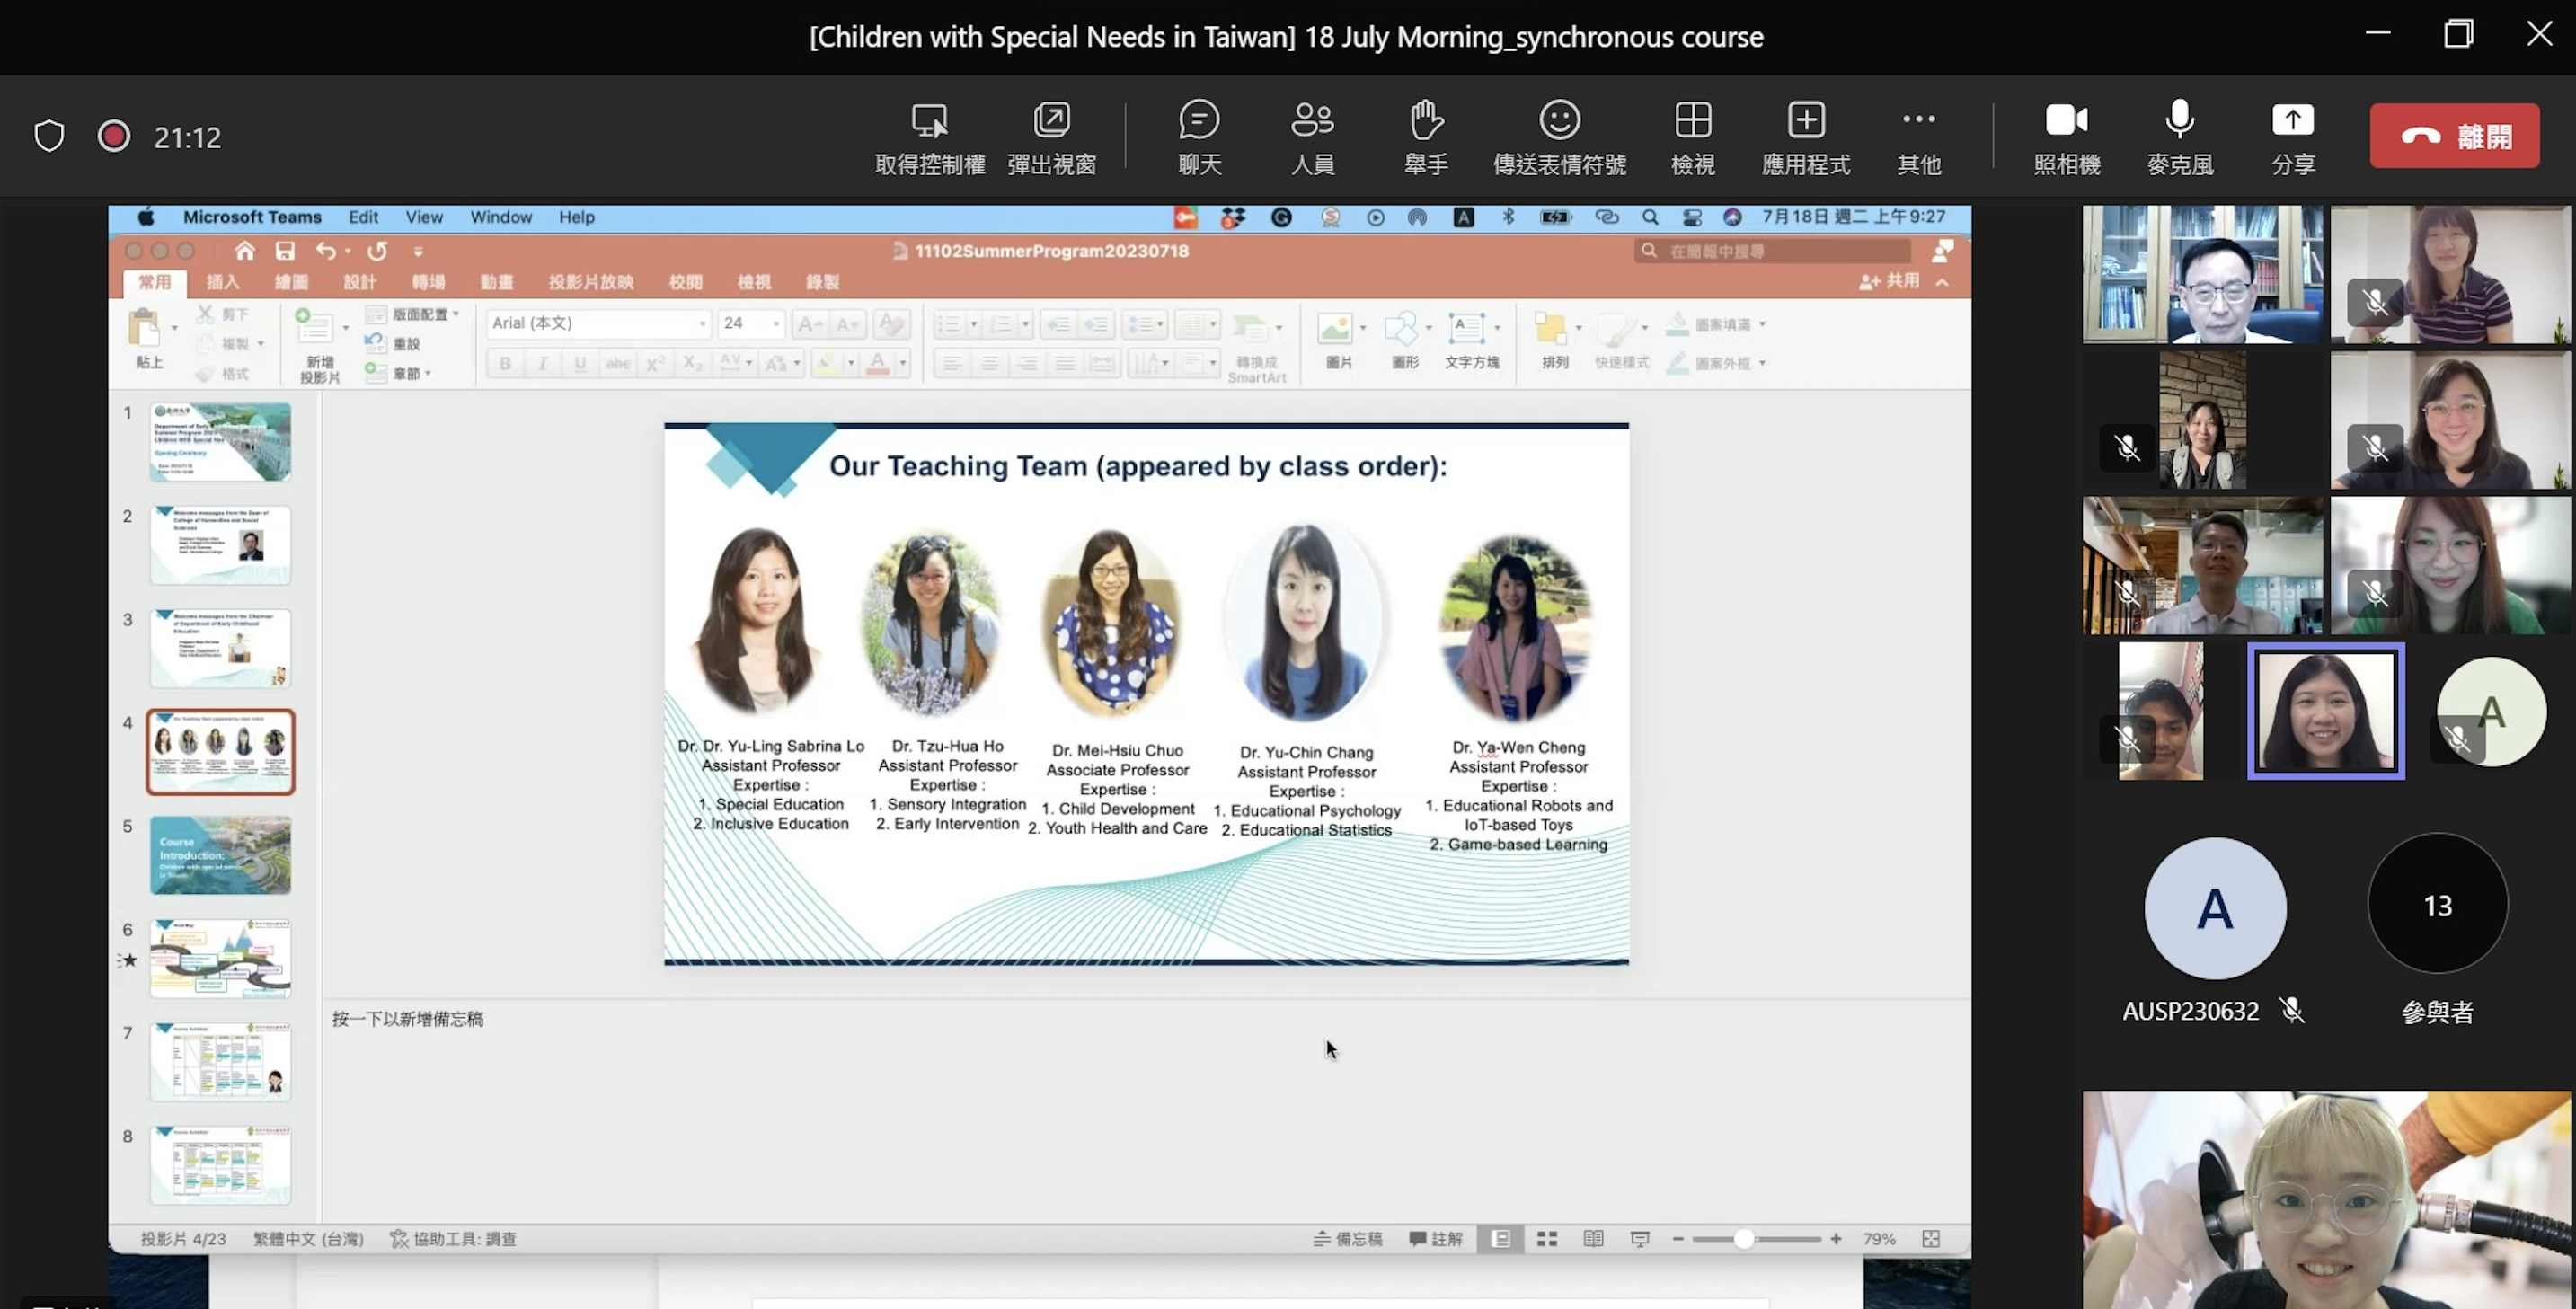Leave the meeting with the 離開 button
This screenshot has width=2576, height=1309.
[2454, 136]
